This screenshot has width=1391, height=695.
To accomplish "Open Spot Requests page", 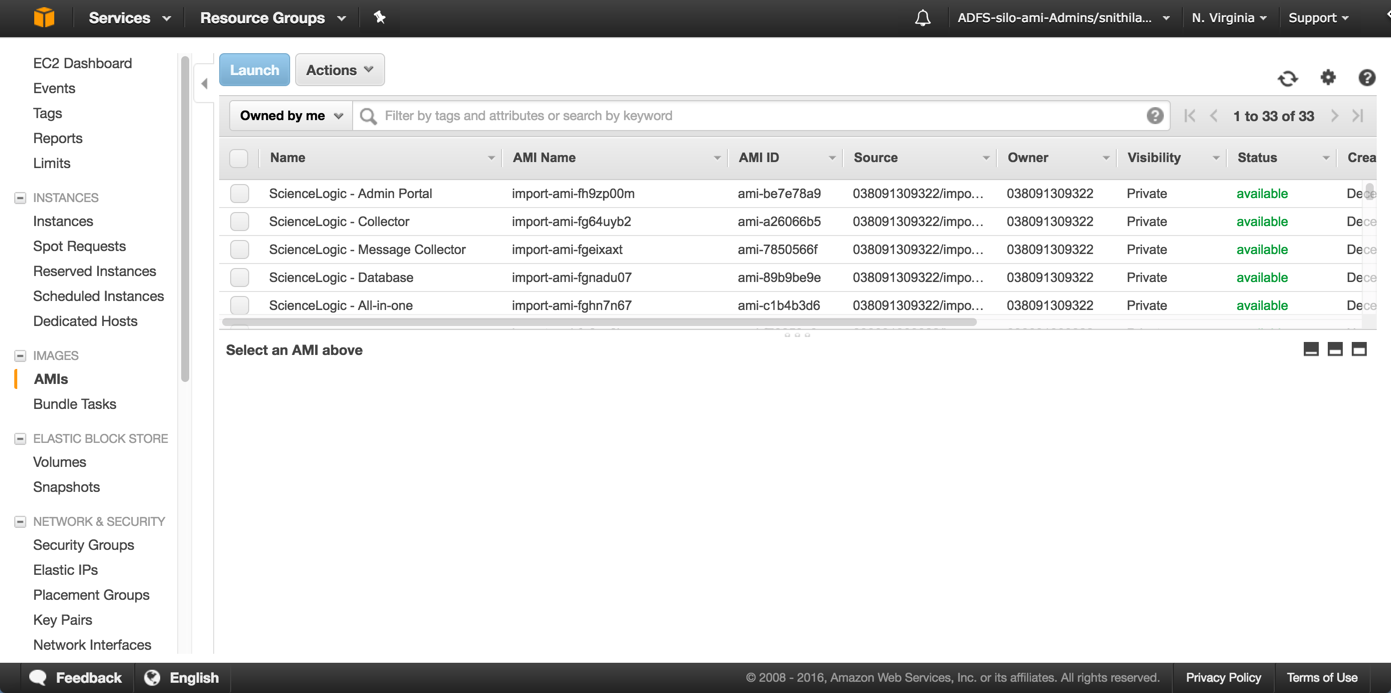I will (79, 246).
